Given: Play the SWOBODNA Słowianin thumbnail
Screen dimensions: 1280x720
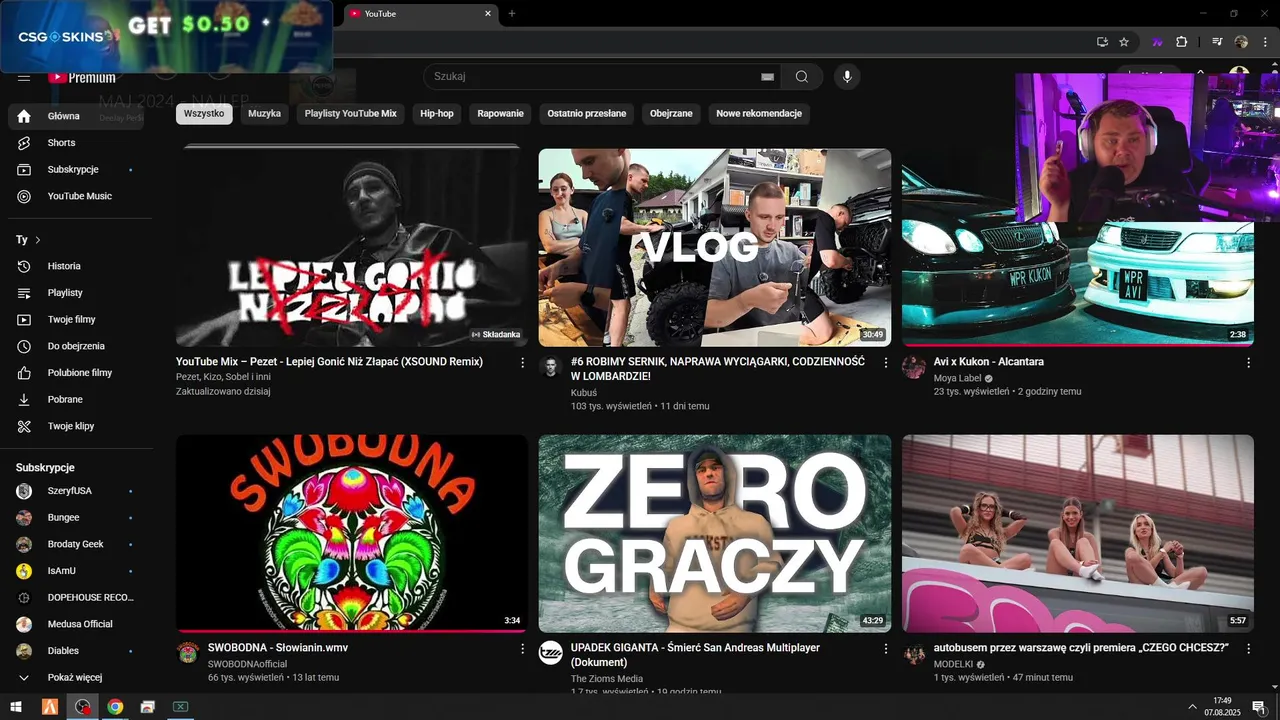Looking at the screenshot, I should (352, 533).
